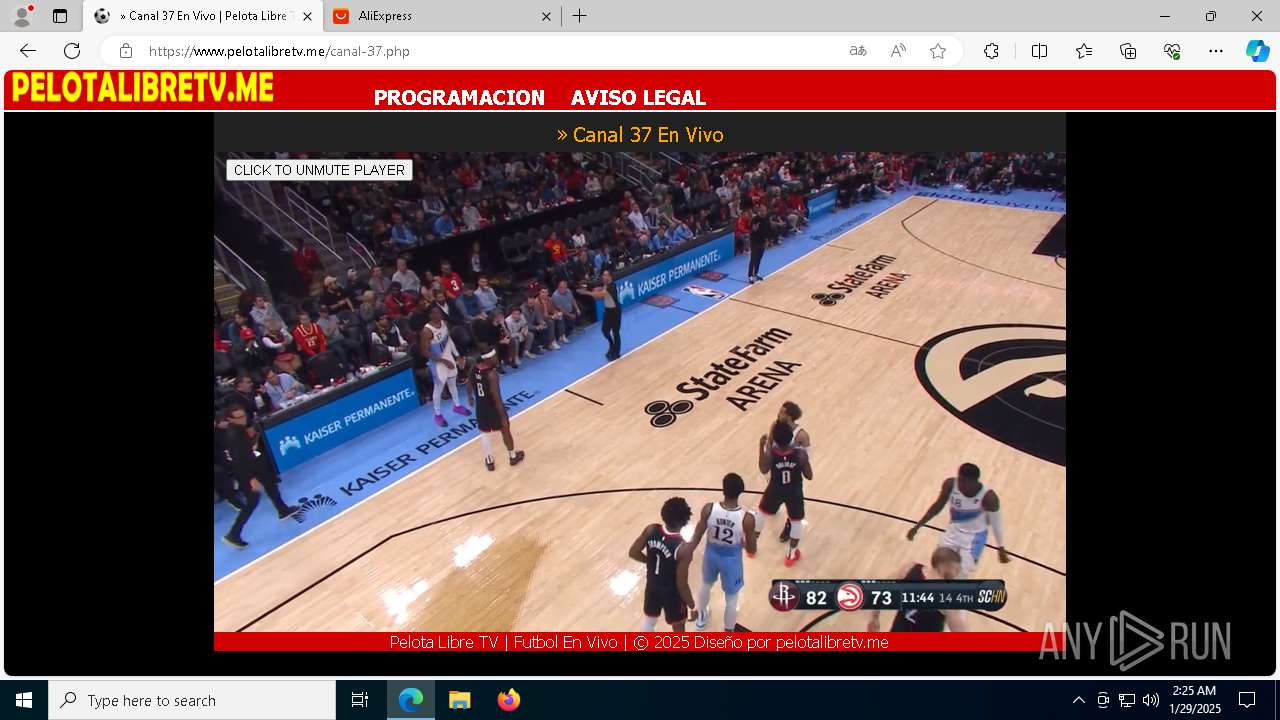Open browser Extensions puzzle icon
1280x720 pixels.
pyautogui.click(x=991, y=51)
